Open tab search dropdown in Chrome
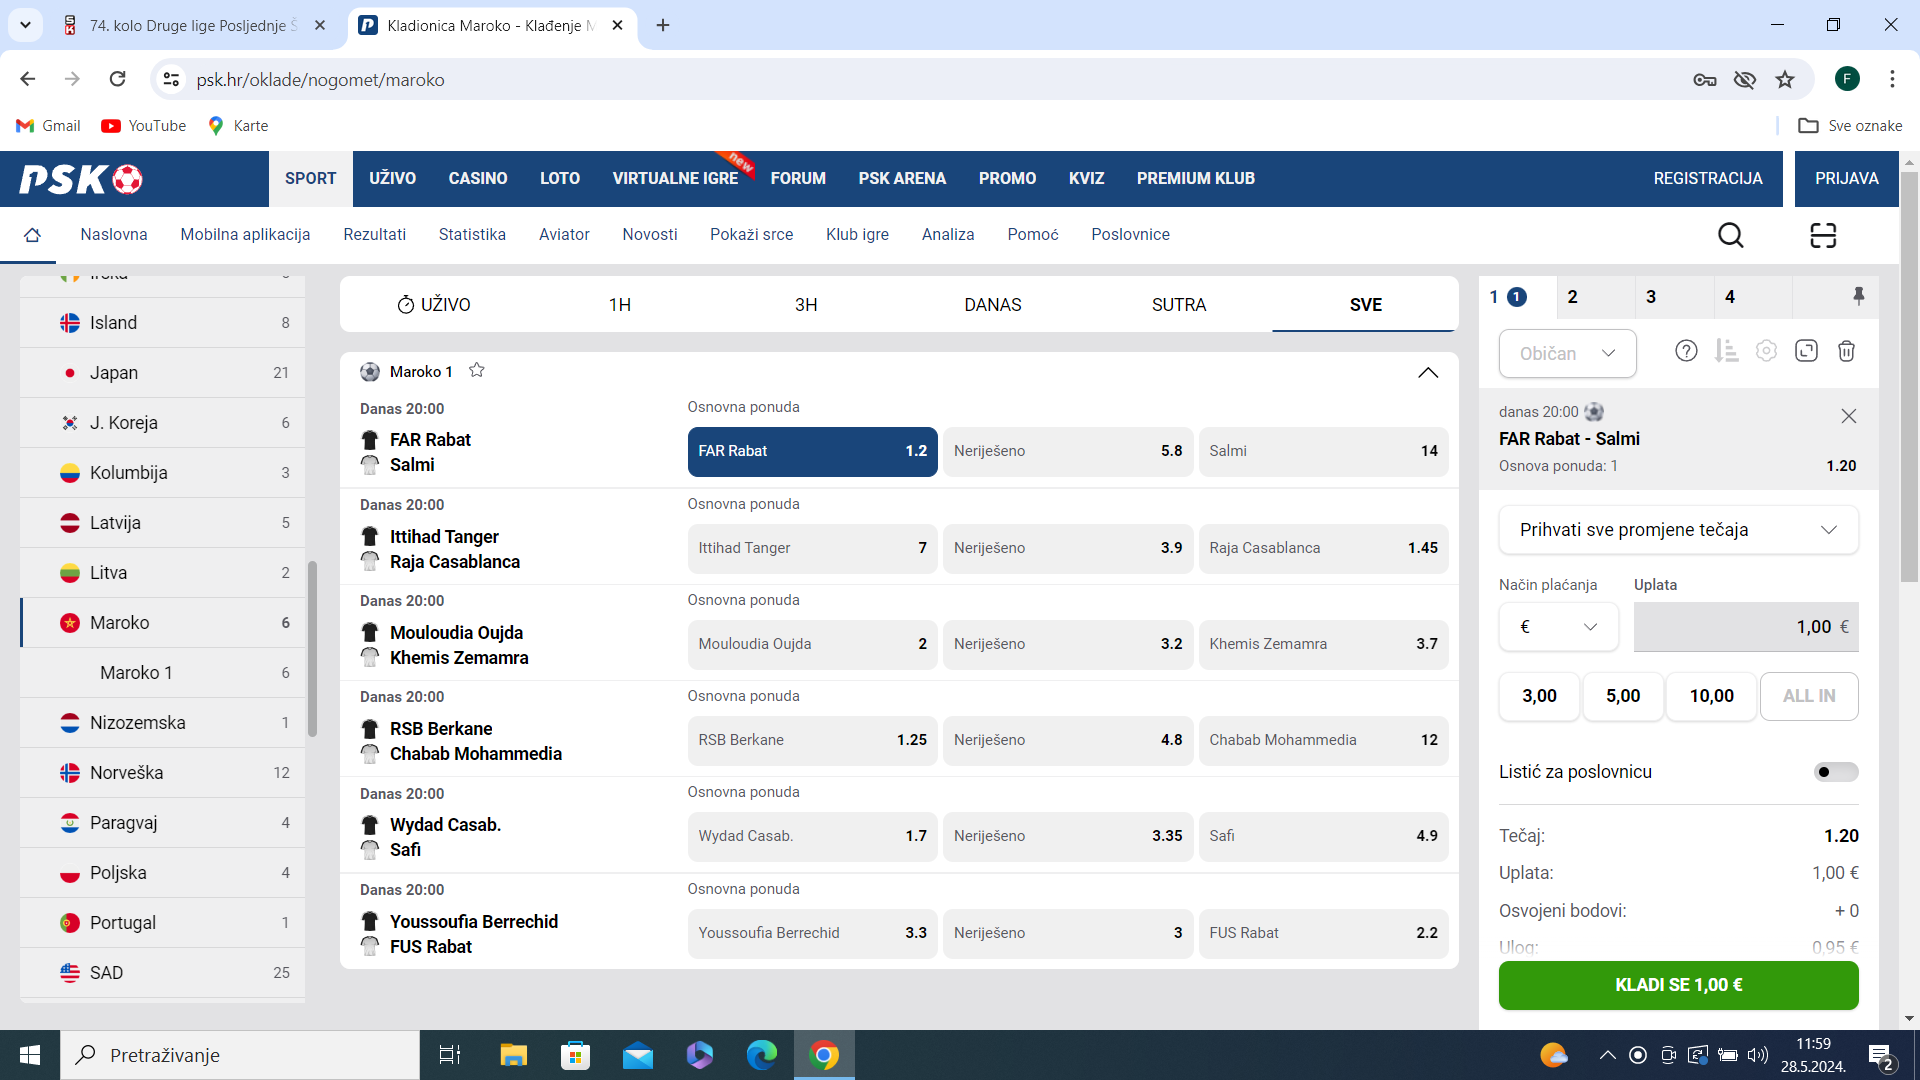 (25, 25)
